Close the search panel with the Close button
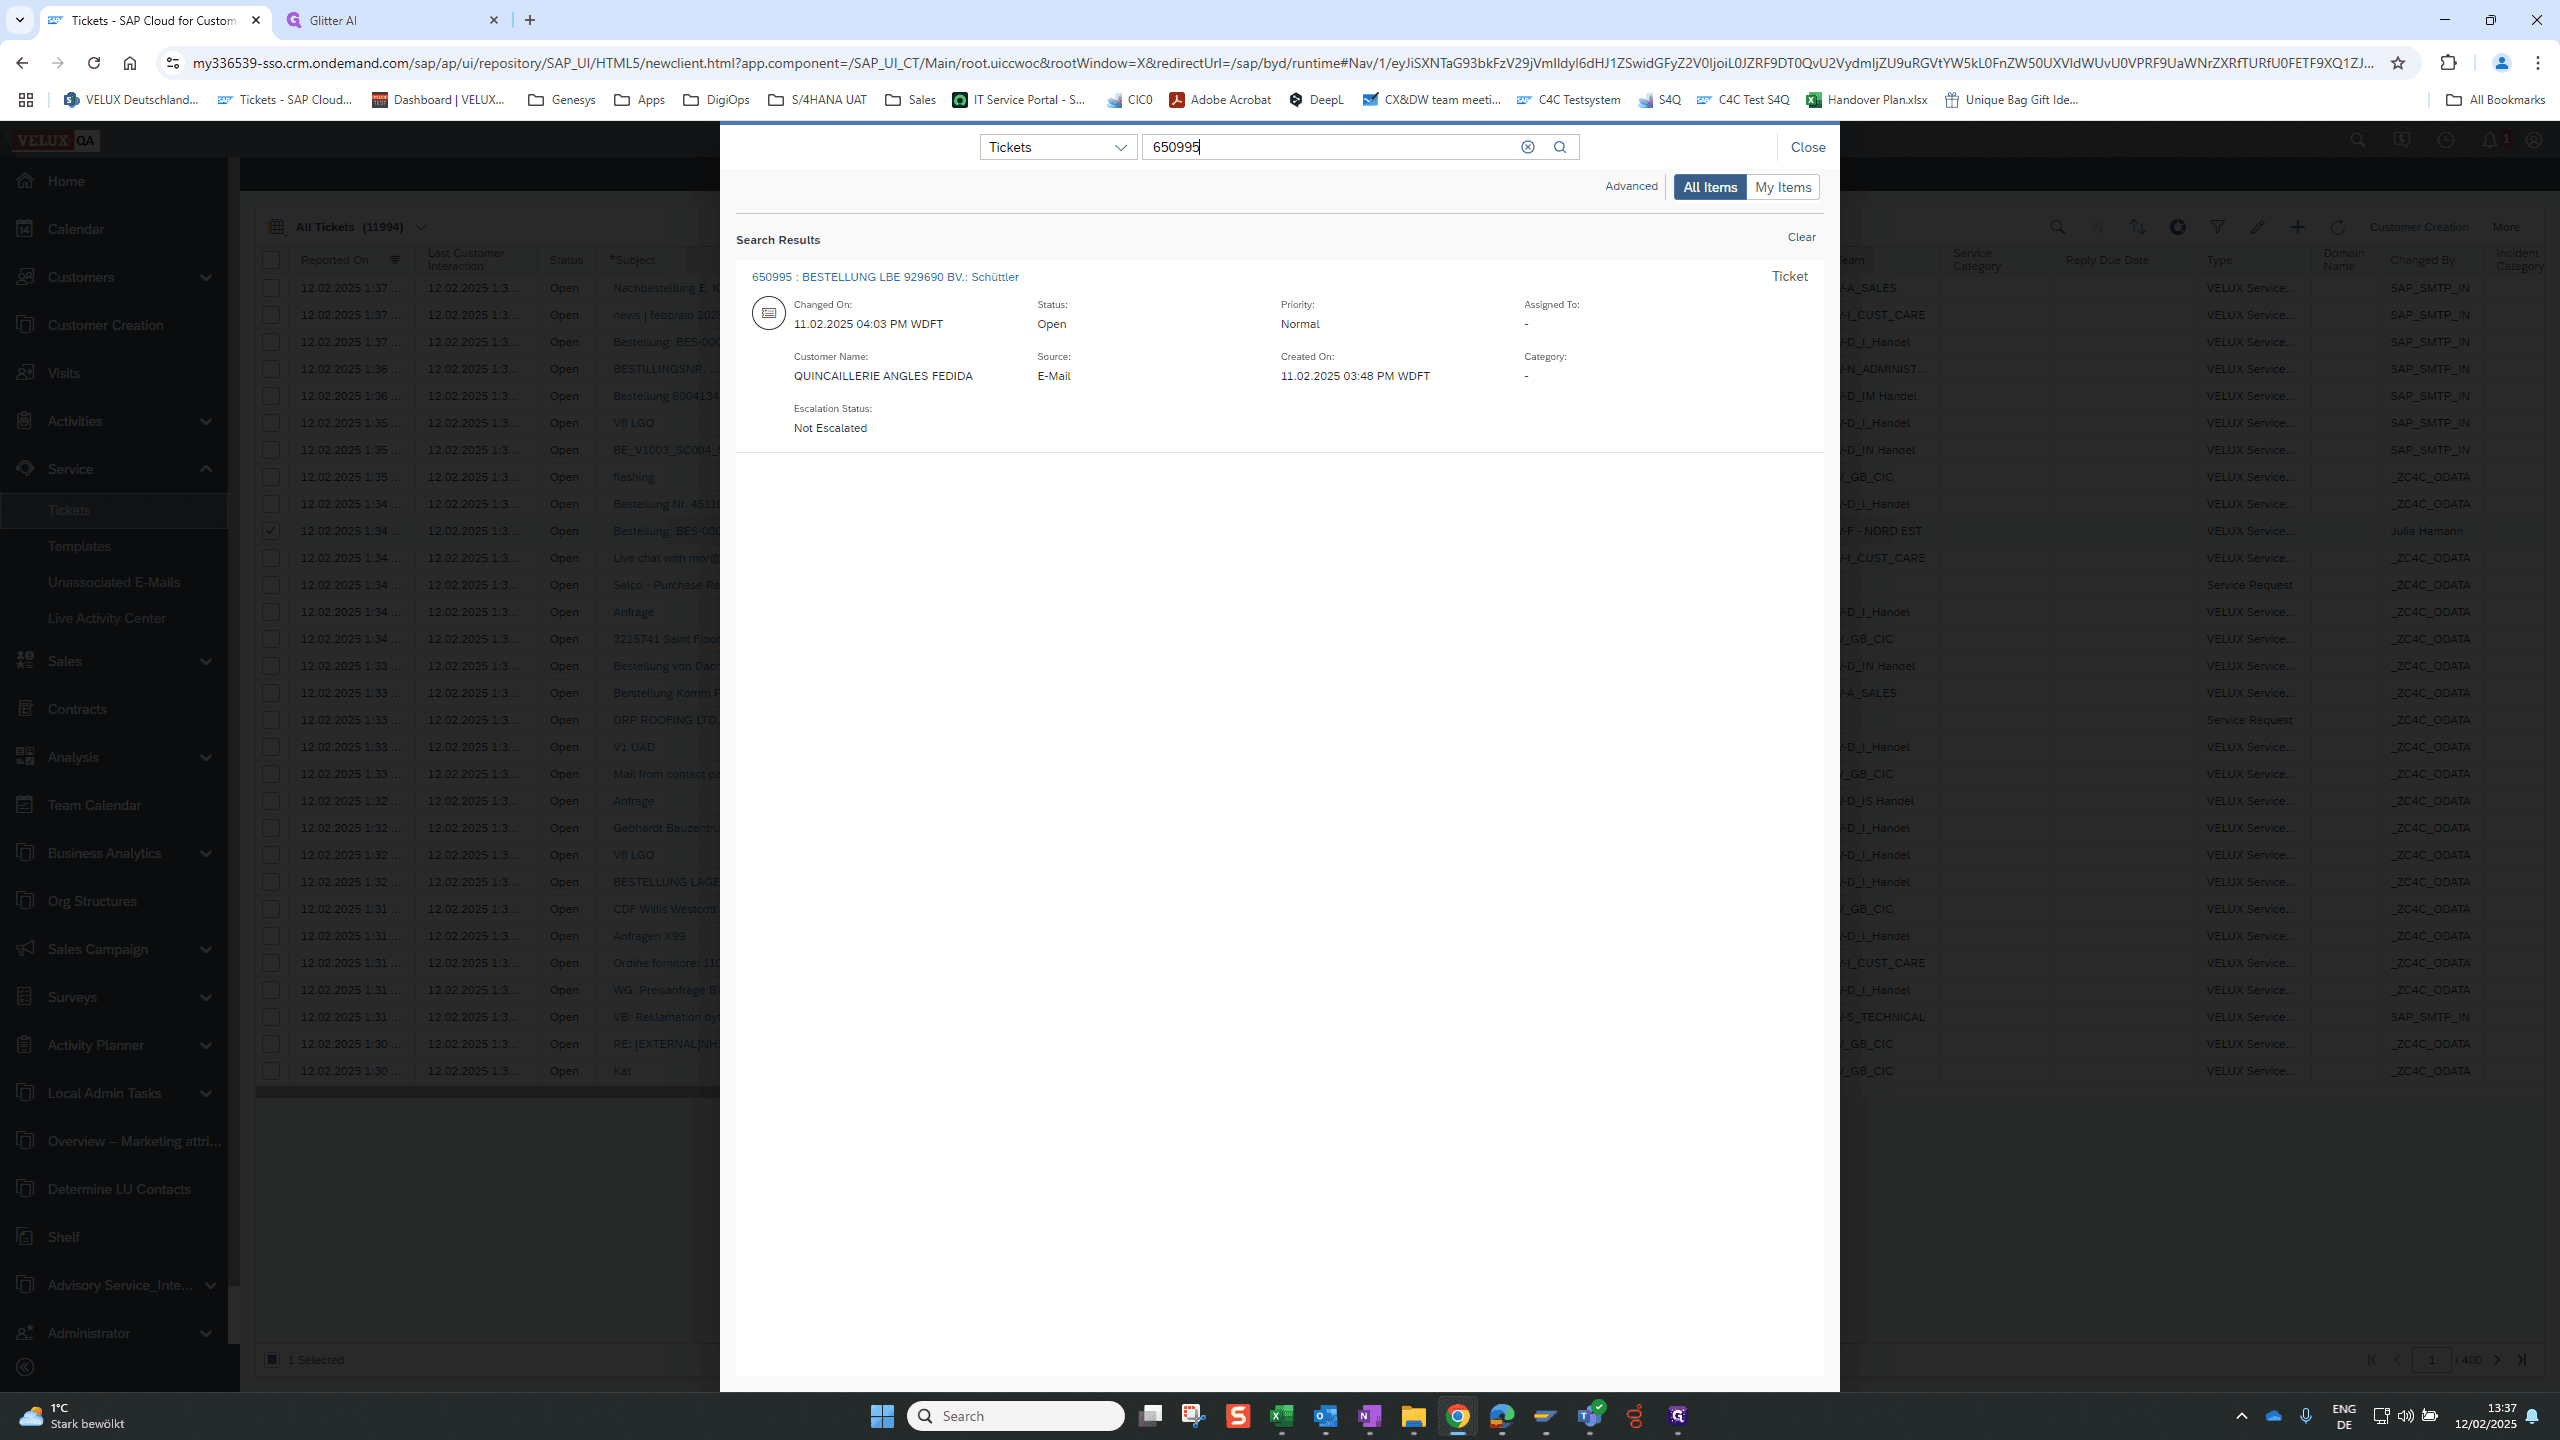Image resolution: width=2560 pixels, height=1440 pixels. 1808,147
